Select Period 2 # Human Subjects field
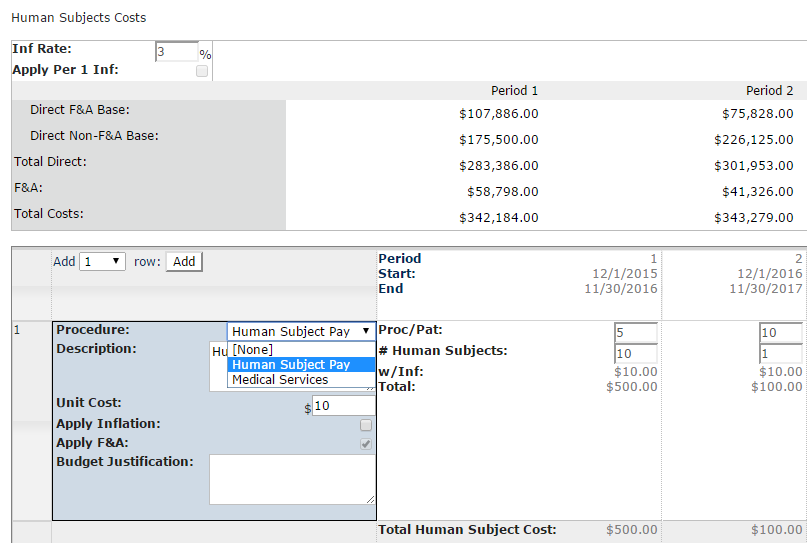Viewport: 807px width, 543px height. pos(780,353)
